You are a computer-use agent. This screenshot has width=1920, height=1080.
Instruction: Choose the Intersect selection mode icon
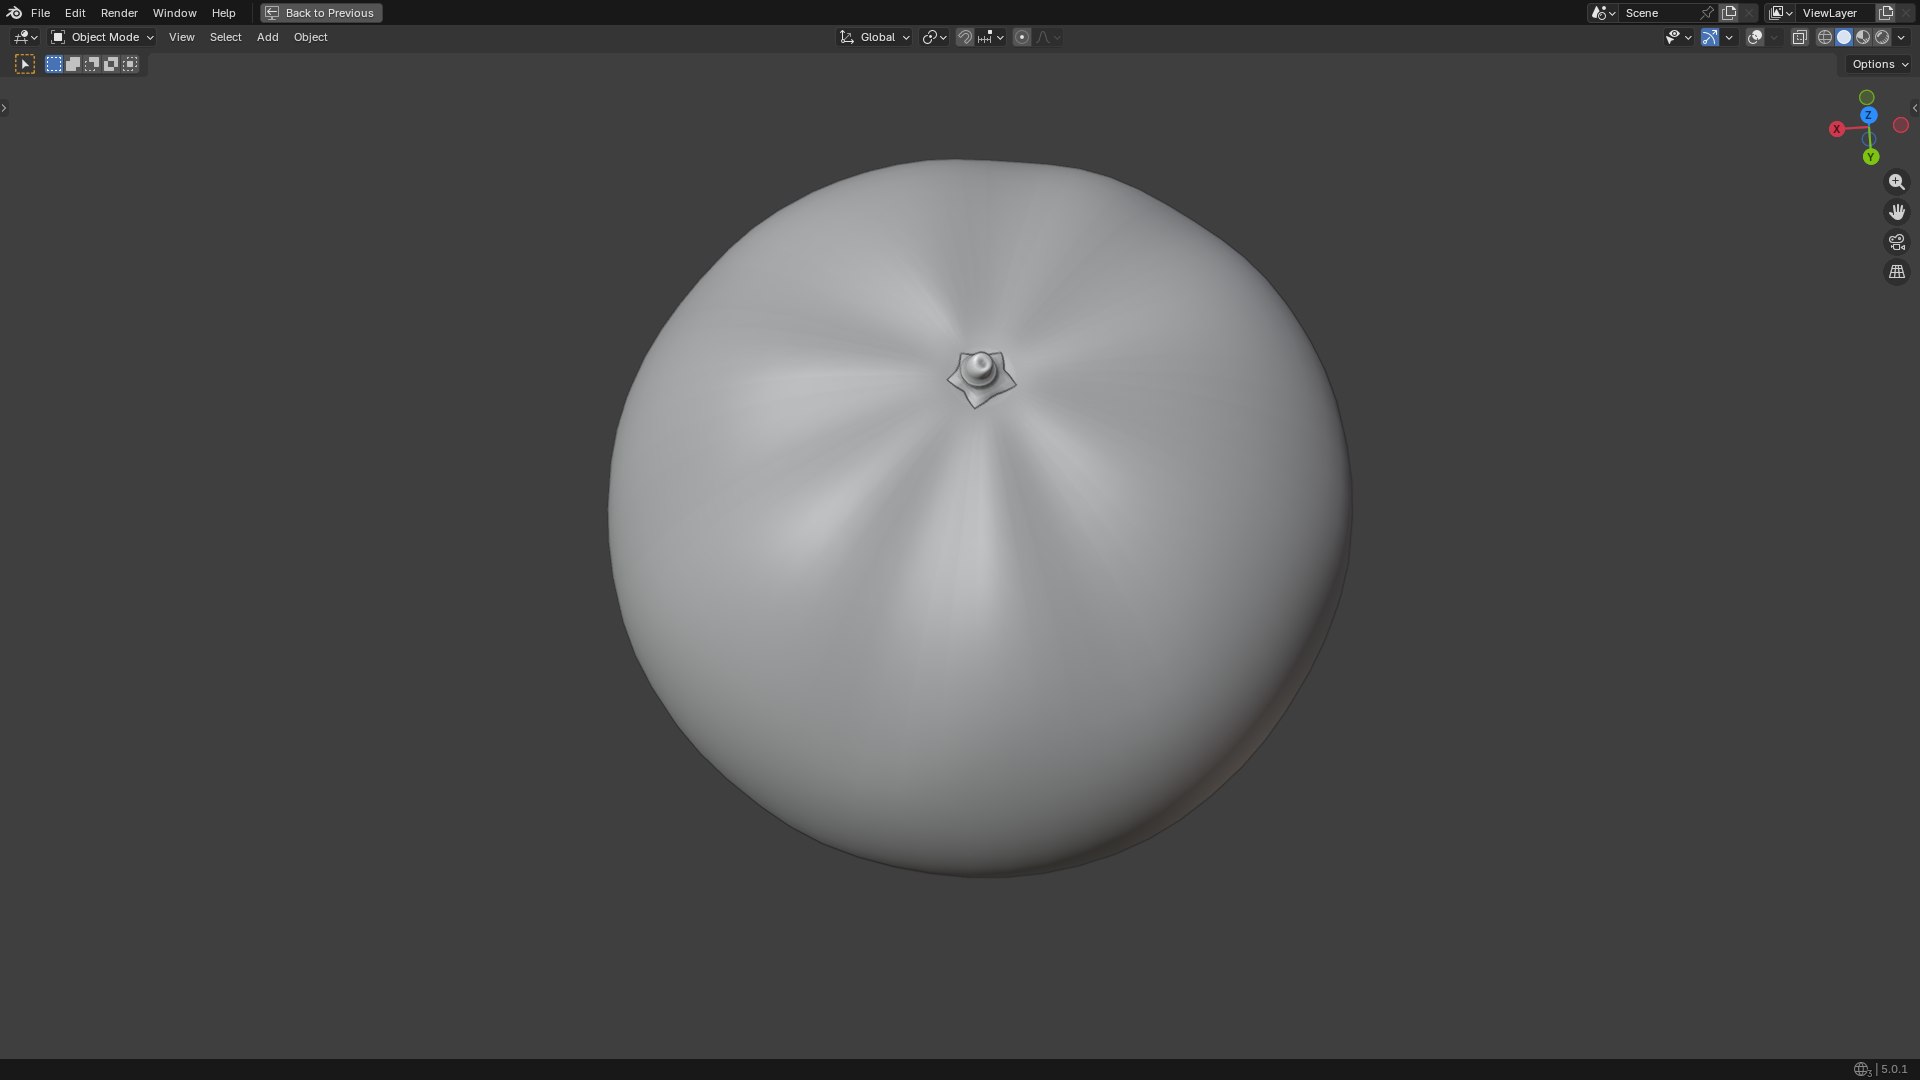pos(130,64)
